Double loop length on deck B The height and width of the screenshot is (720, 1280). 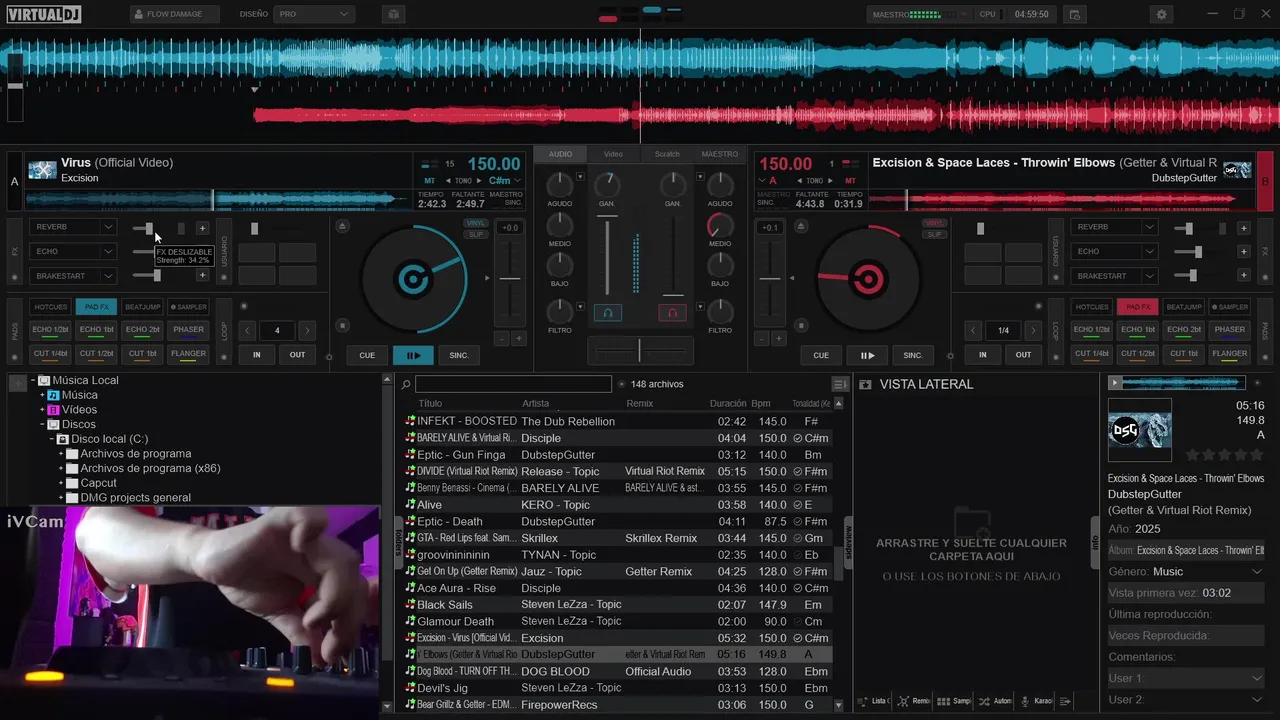(1033, 330)
